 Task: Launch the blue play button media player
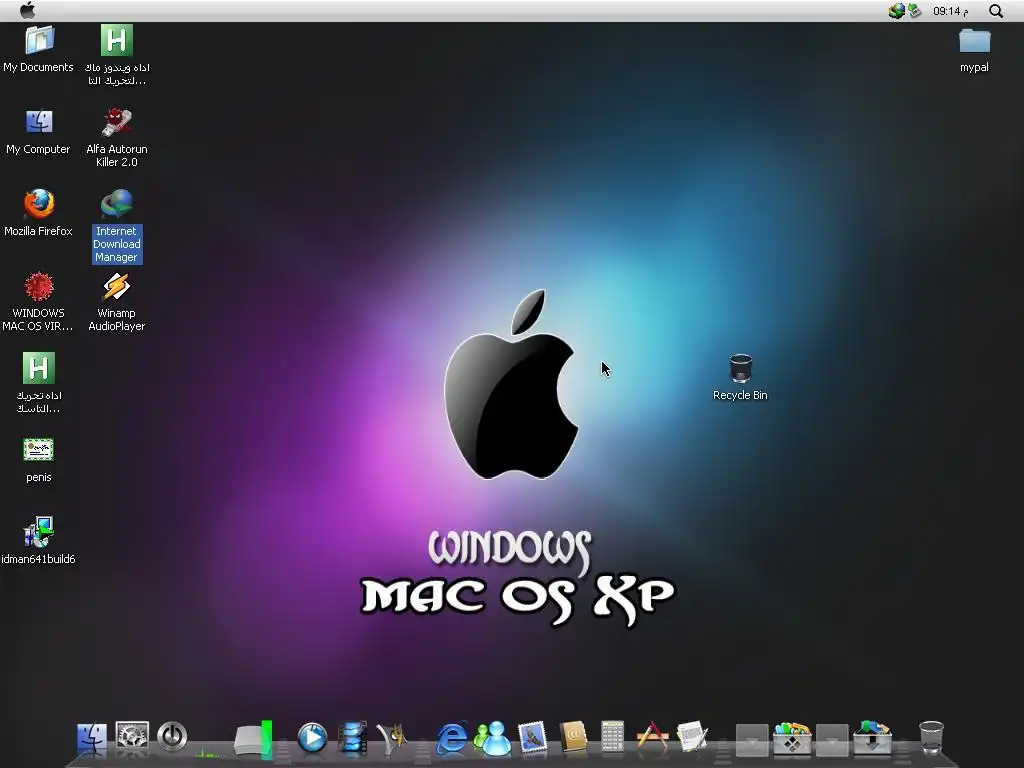click(312, 738)
